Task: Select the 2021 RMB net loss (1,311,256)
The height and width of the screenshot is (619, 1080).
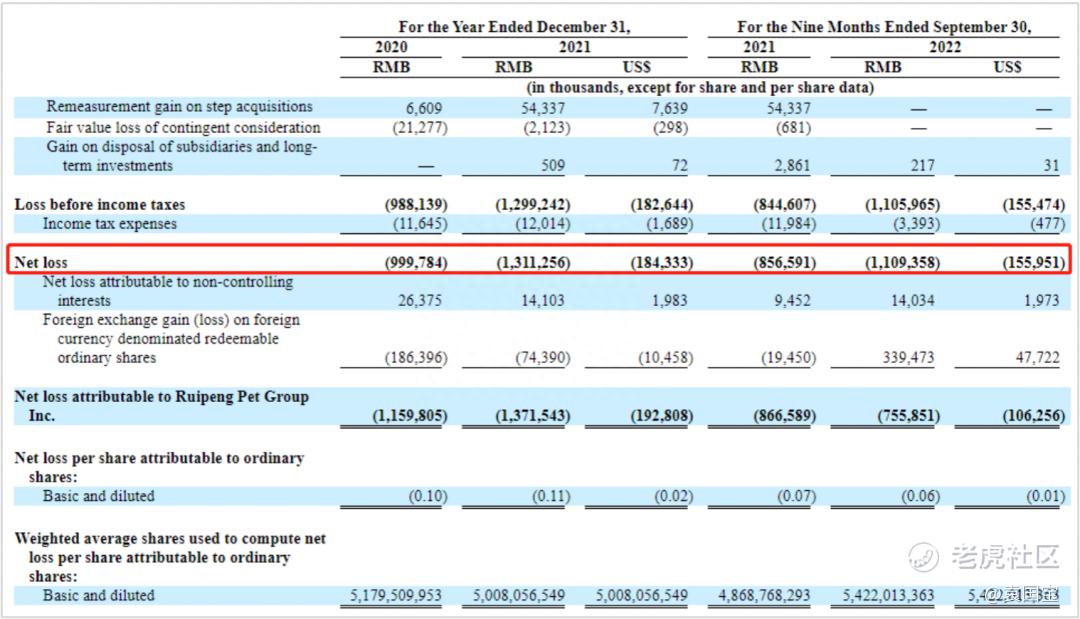Action: click(x=533, y=262)
